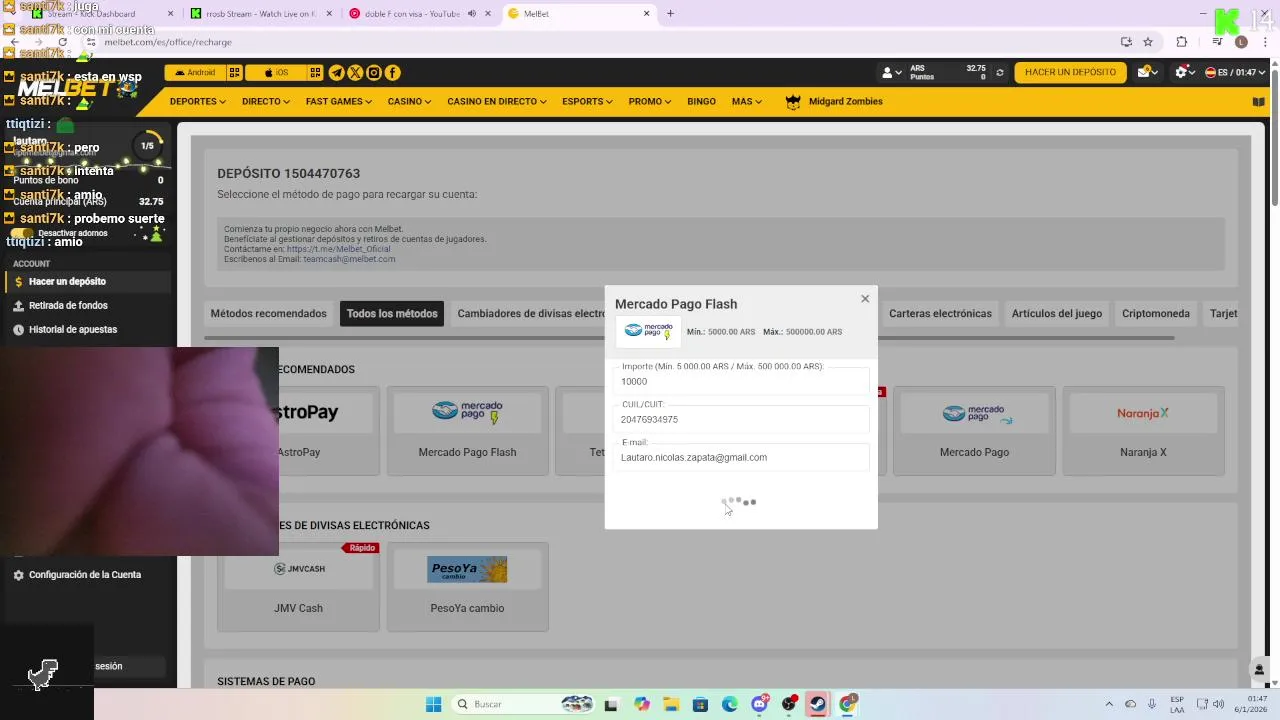
Task: Select Todos los métodos tab
Action: click(x=392, y=314)
